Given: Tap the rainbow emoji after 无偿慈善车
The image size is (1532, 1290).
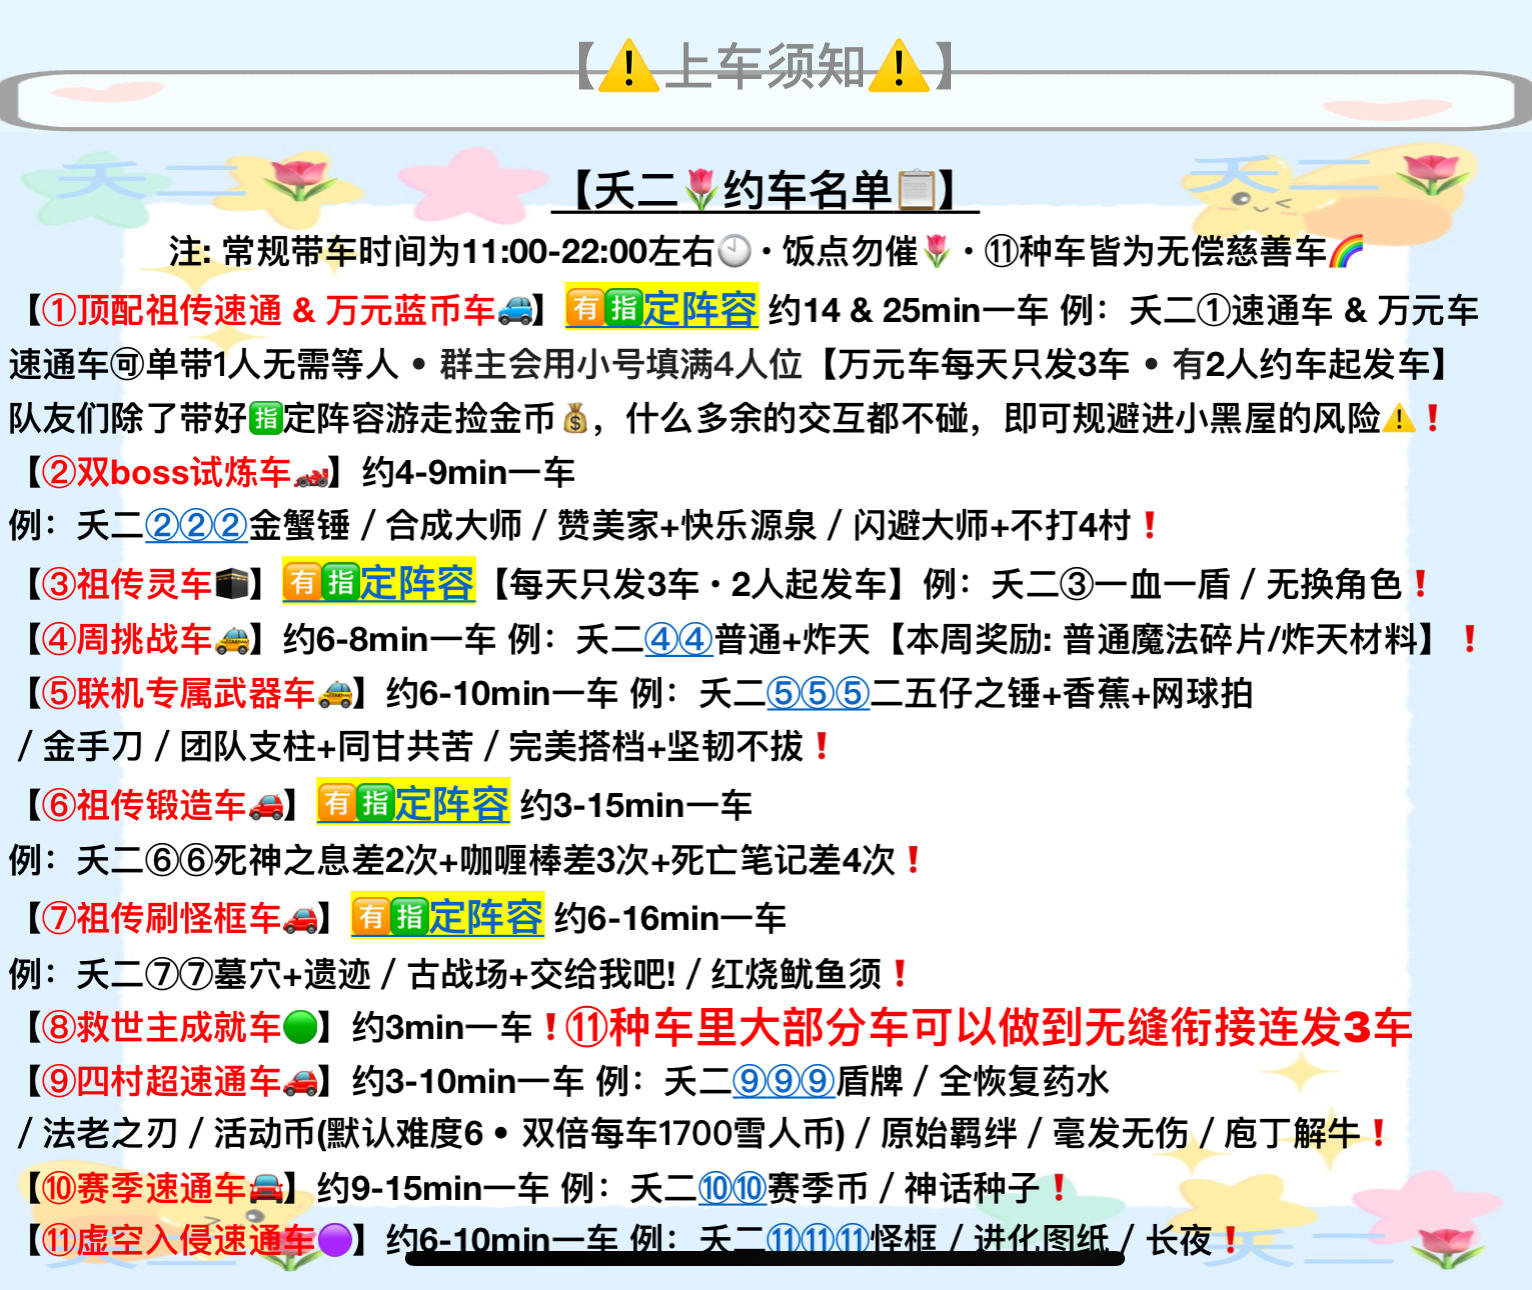Looking at the screenshot, I should [x=1346, y=251].
